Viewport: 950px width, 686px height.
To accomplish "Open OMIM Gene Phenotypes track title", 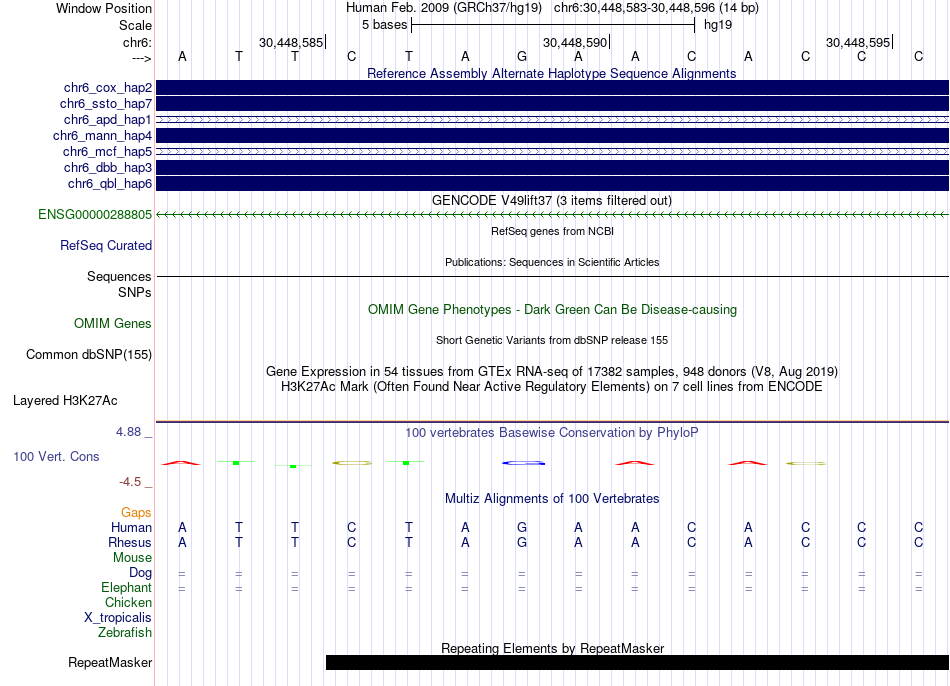I will [552, 310].
